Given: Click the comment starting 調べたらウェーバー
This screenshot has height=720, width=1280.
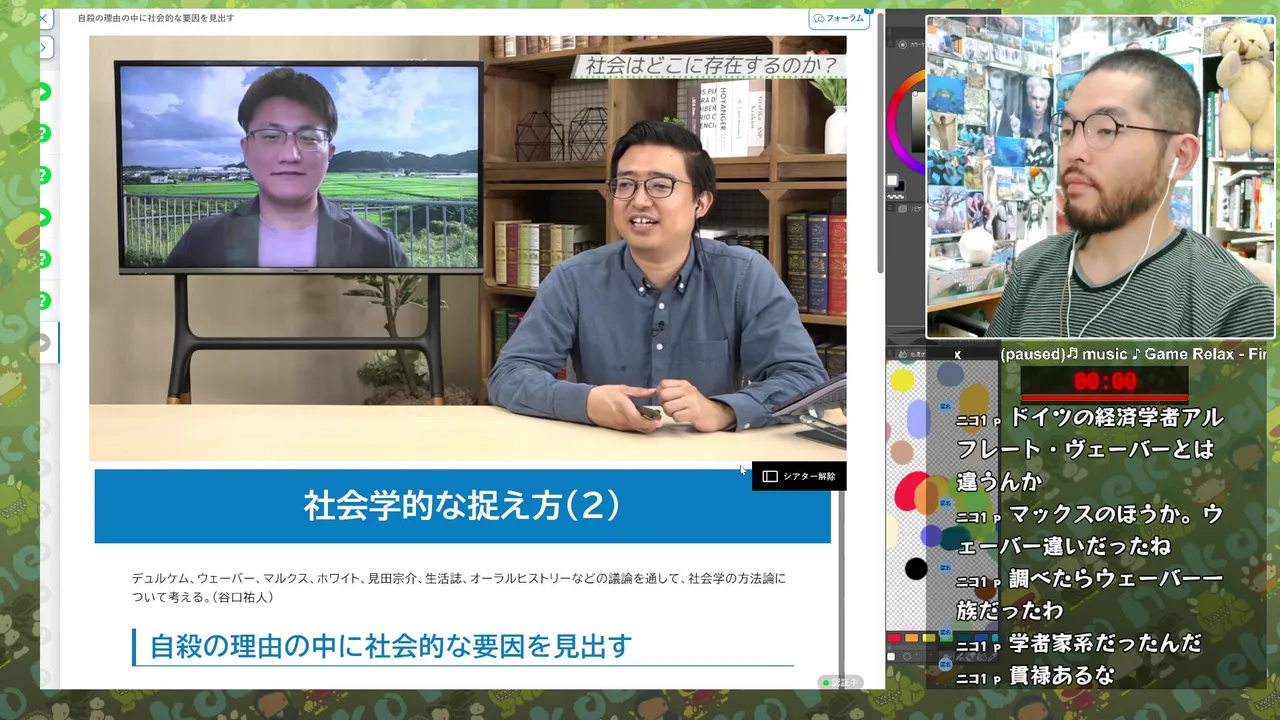Looking at the screenshot, I should [1090, 594].
